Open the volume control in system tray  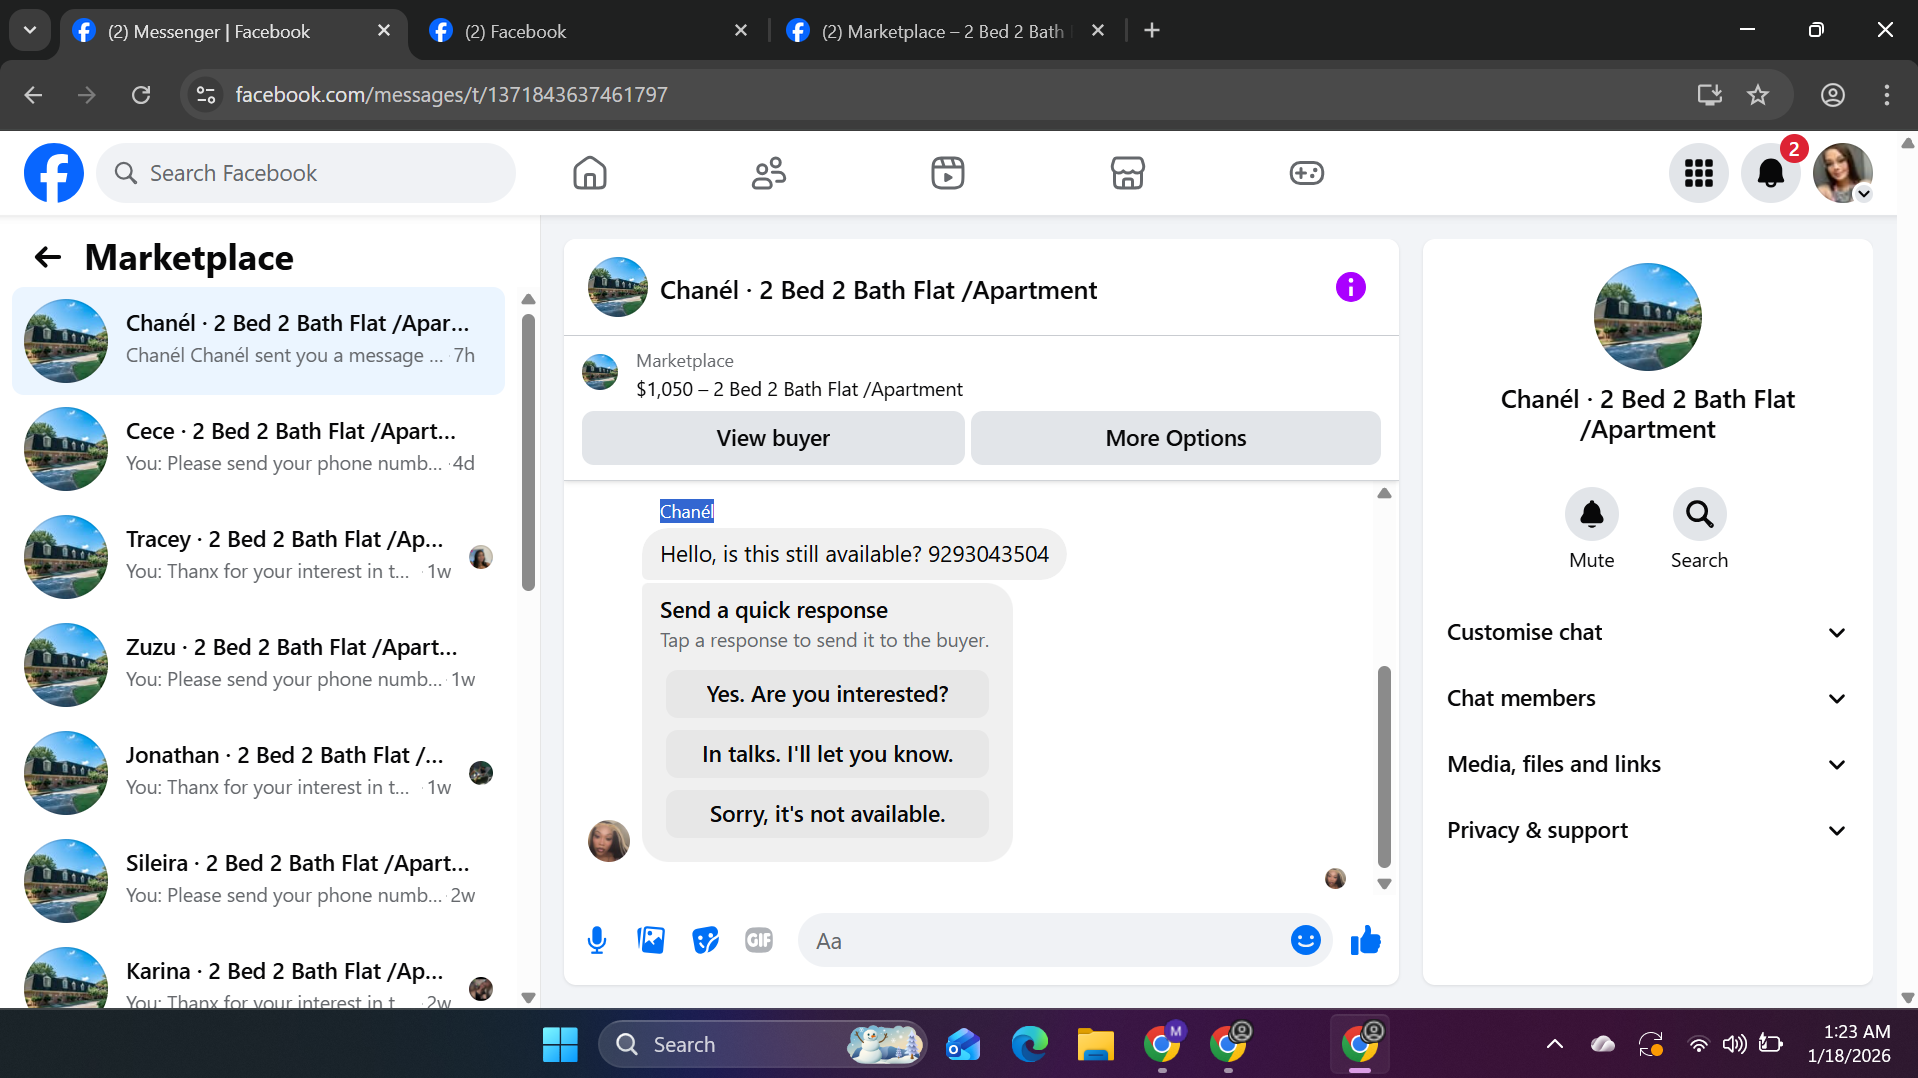coord(1734,1044)
